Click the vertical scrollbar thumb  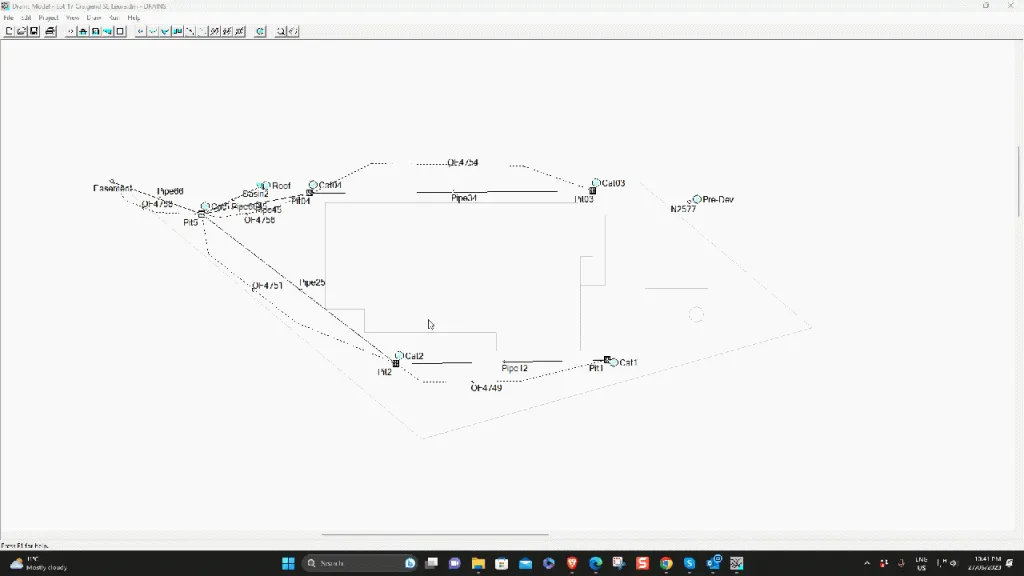(1019, 182)
